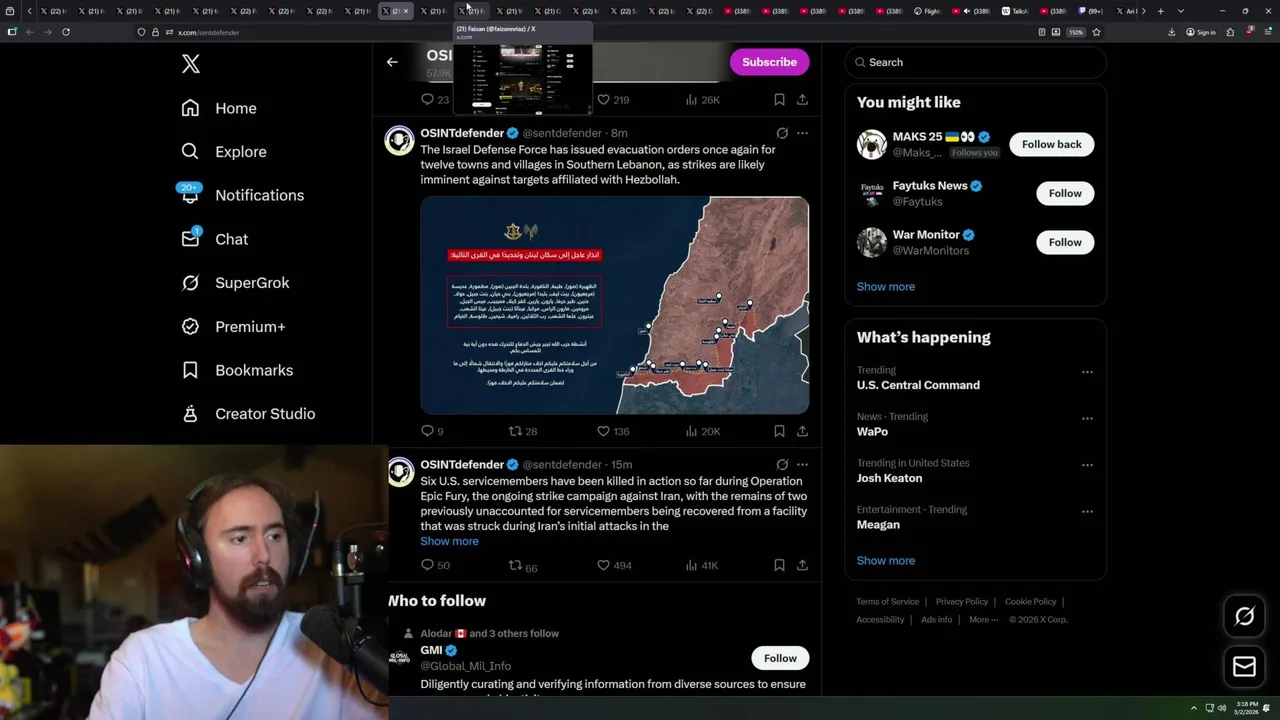Viewport: 1280px width, 720px height.
Task: Open the Home page from the sidebar
Action: pyautogui.click(x=219, y=108)
